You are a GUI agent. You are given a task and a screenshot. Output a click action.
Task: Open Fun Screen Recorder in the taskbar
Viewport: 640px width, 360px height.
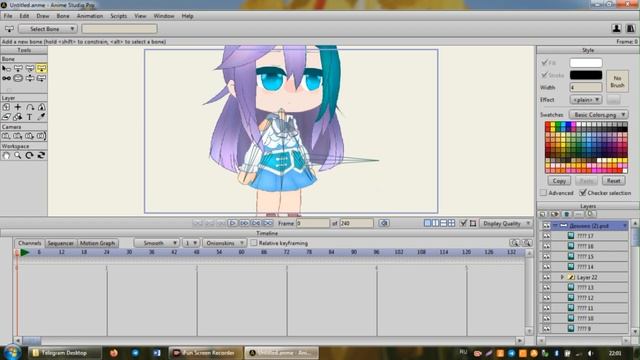pos(206,353)
